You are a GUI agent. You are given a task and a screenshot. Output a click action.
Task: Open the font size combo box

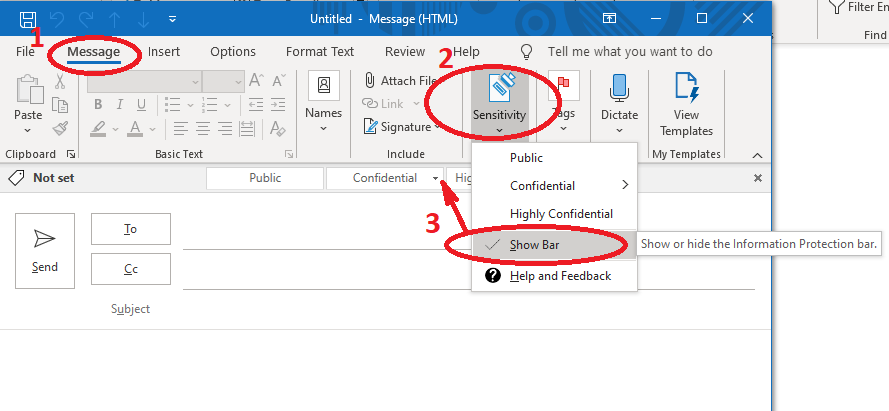tap(223, 82)
